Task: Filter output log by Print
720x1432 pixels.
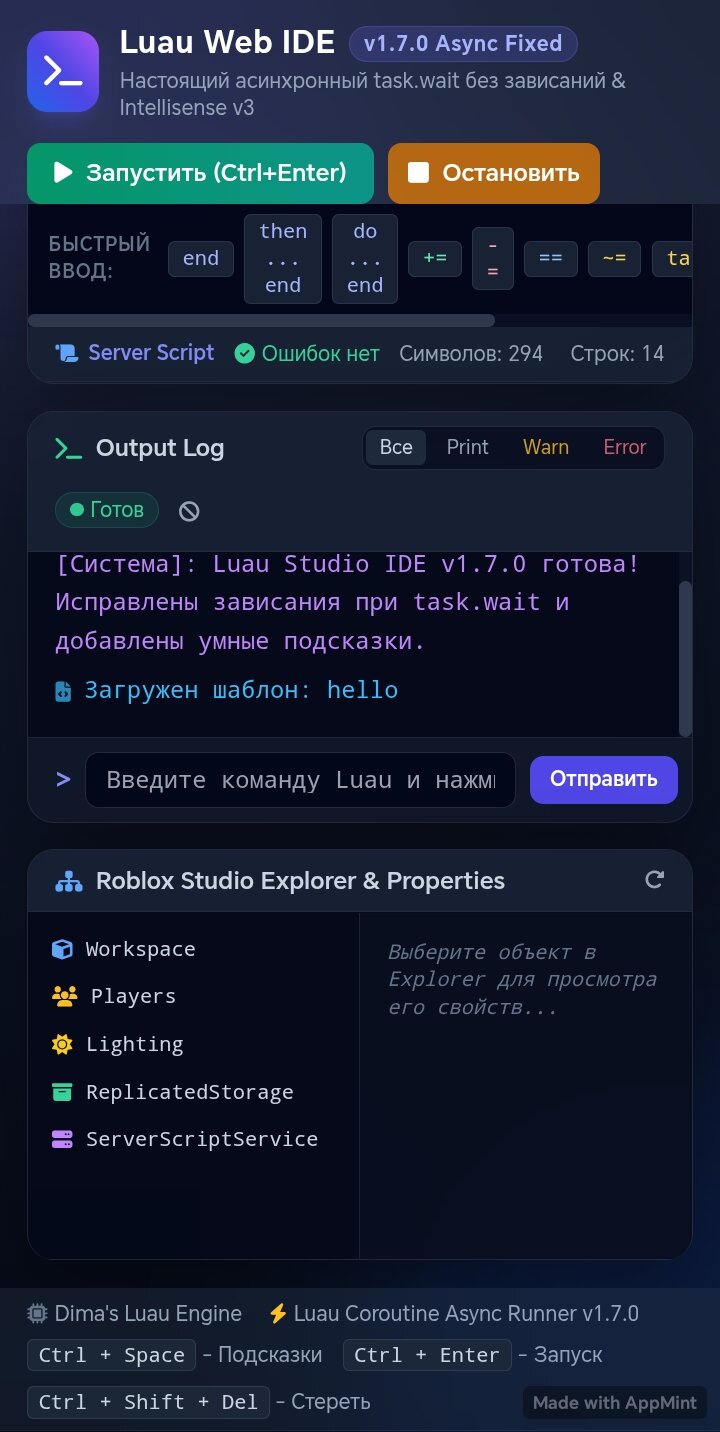Action: 468,448
